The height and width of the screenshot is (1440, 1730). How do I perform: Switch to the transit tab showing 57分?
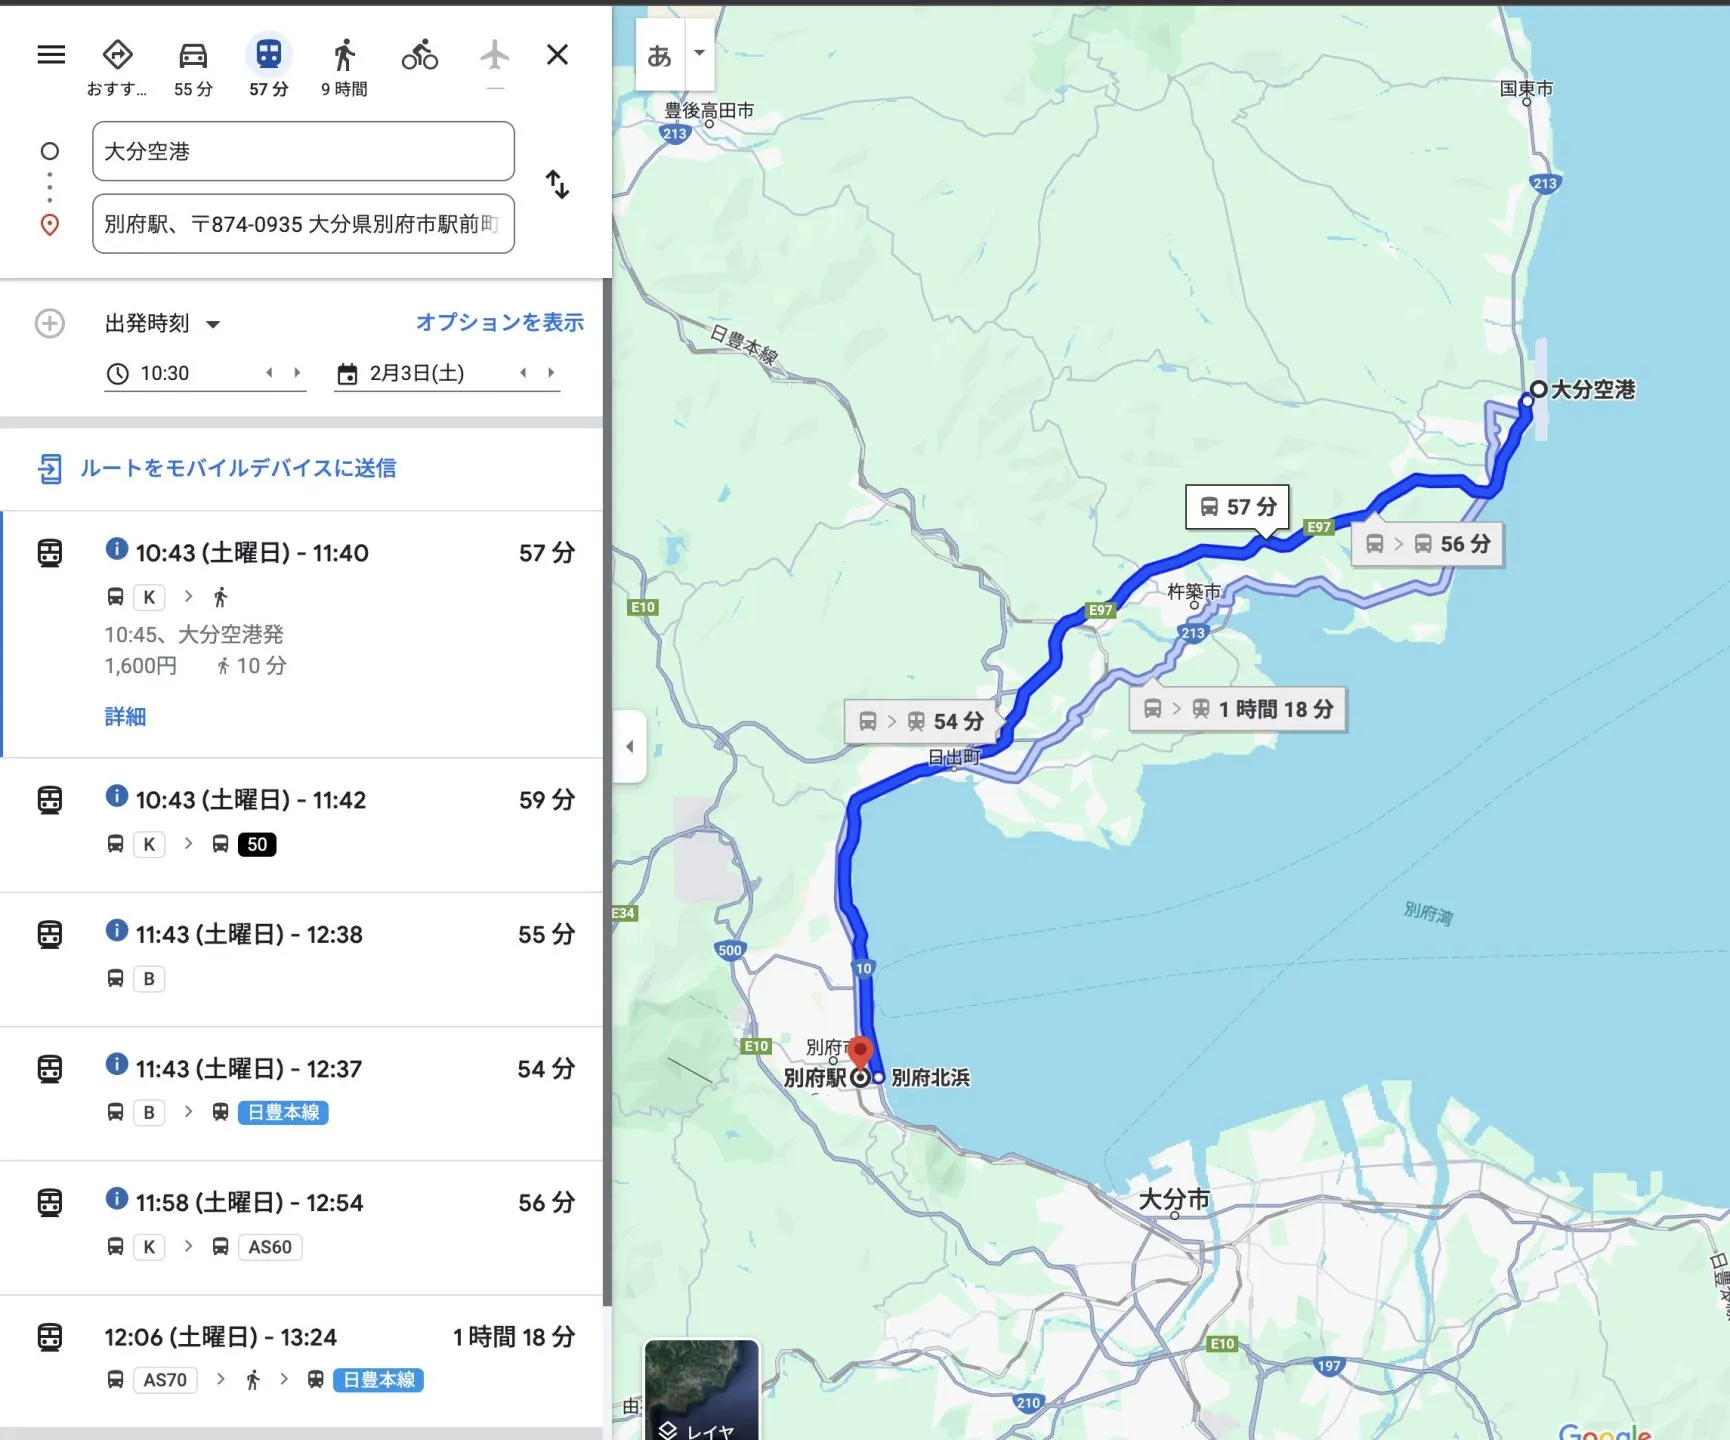point(267,55)
